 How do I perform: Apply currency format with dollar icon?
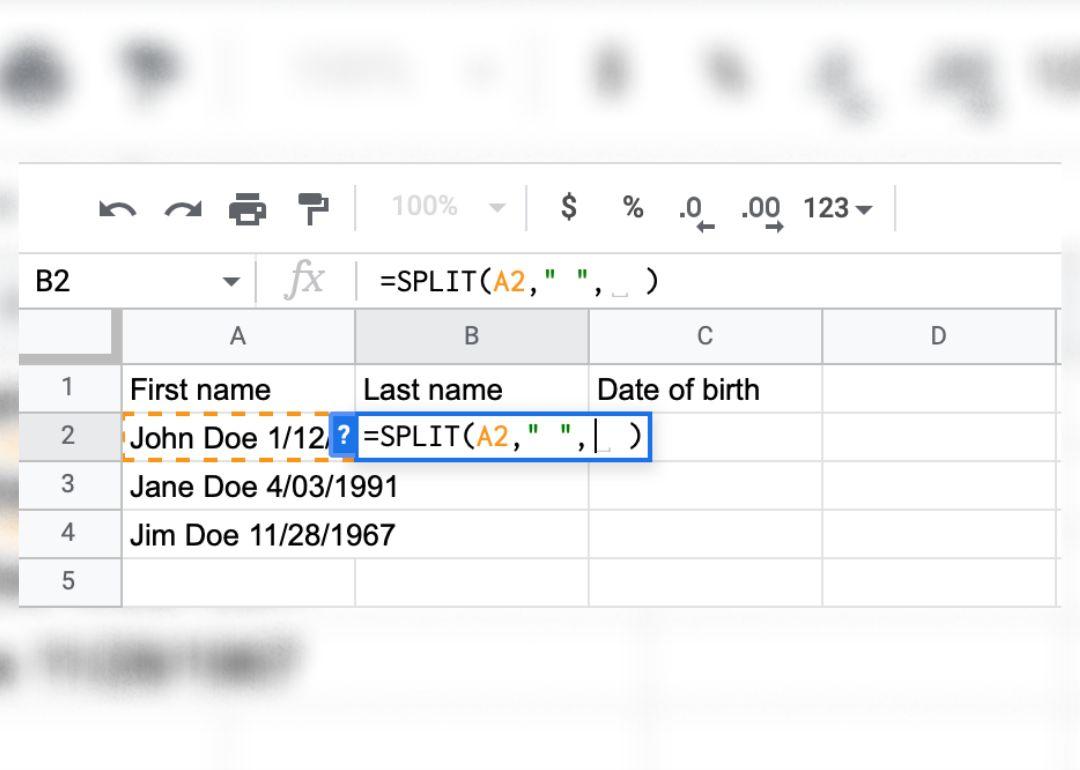568,208
